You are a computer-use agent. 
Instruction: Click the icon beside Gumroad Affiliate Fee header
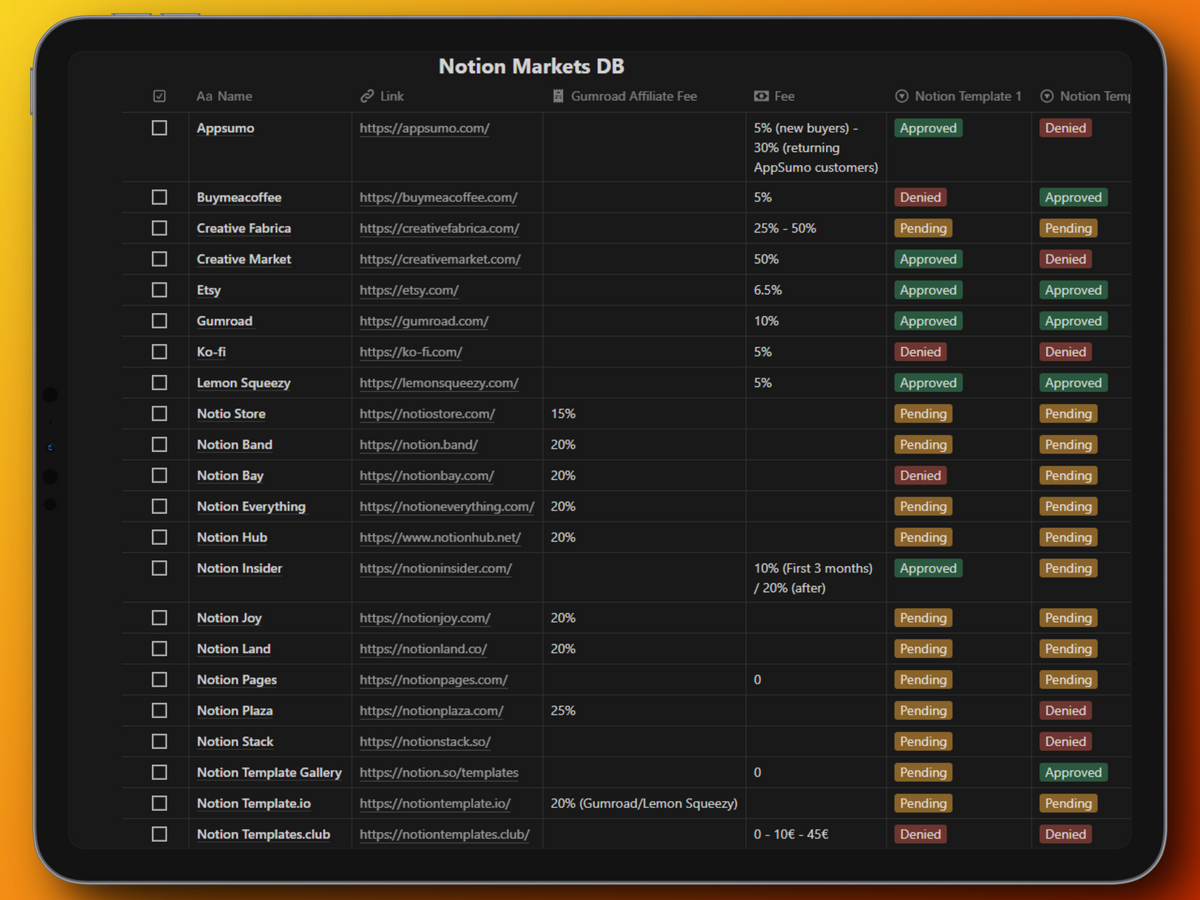point(558,96)
